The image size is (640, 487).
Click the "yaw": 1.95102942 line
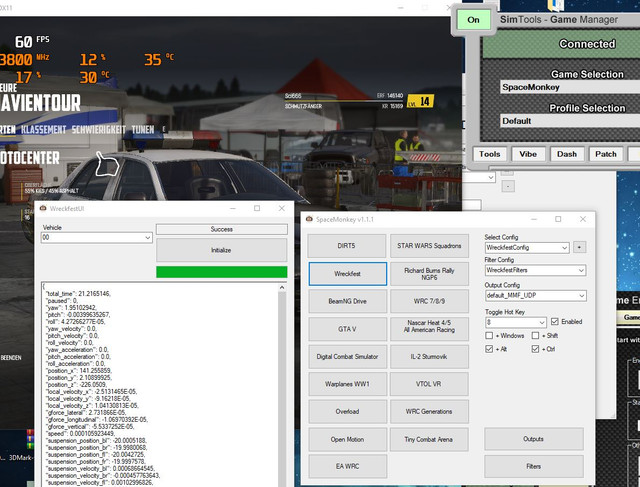click(71, 308)
